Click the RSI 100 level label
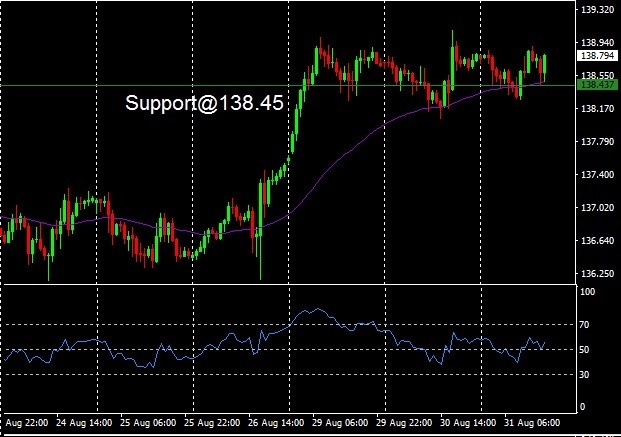Image resolution: width=621 pixels, height=437 pixels. pyautogui.click(x=587, y=292)
